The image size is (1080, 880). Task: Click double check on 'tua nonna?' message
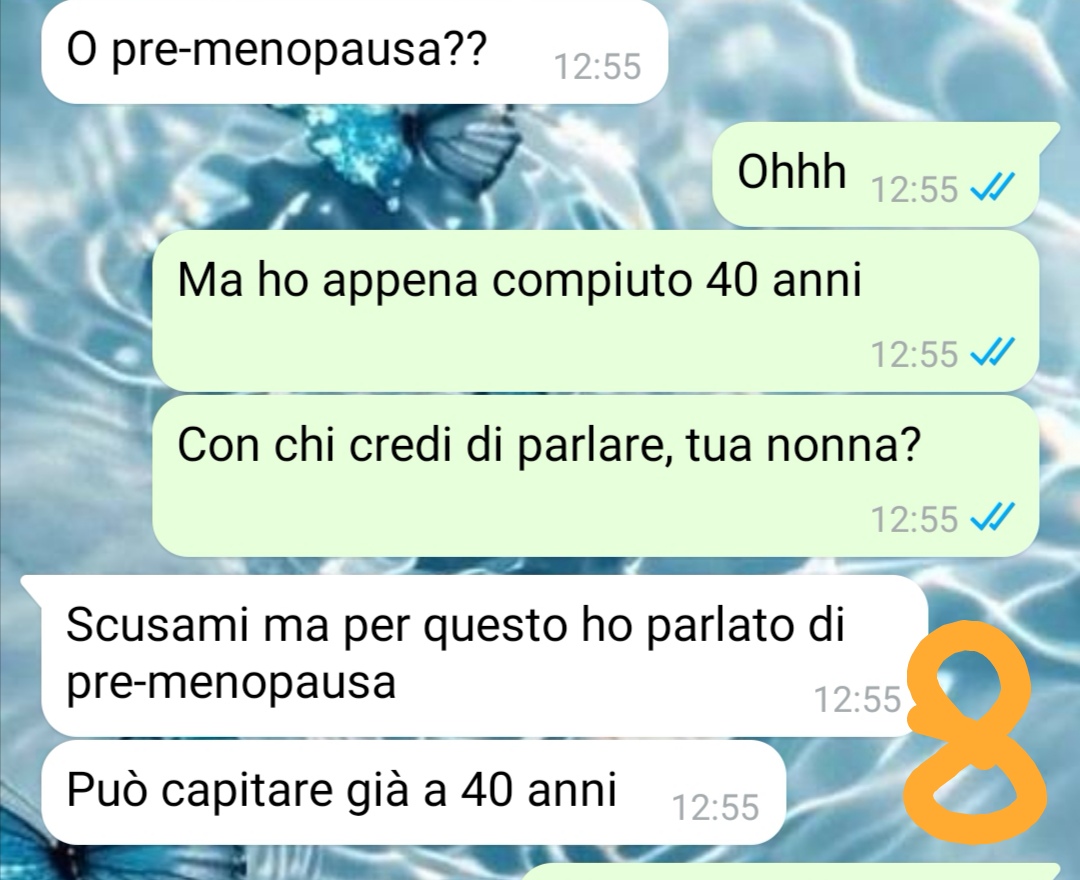pos(992,518)
